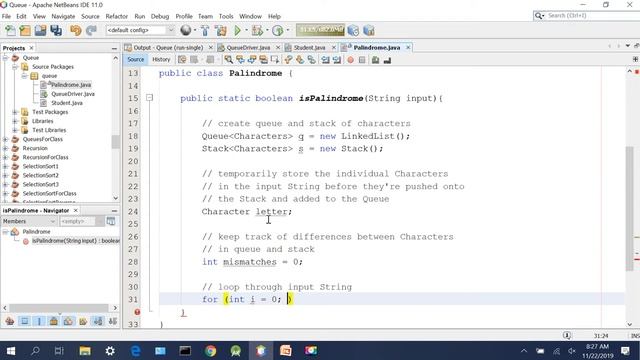Click the Save All toolbar icon
The height and width of the screenshot is (360, 640).
[x=56, y=31]
